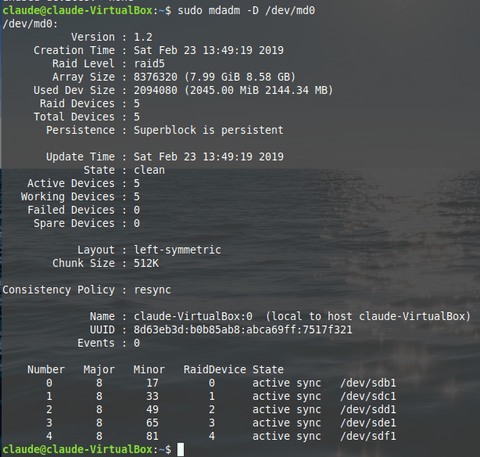Click the 'Update Time' label
The height and width of the screenshot is (457, 480).
(x=80, y=157)
